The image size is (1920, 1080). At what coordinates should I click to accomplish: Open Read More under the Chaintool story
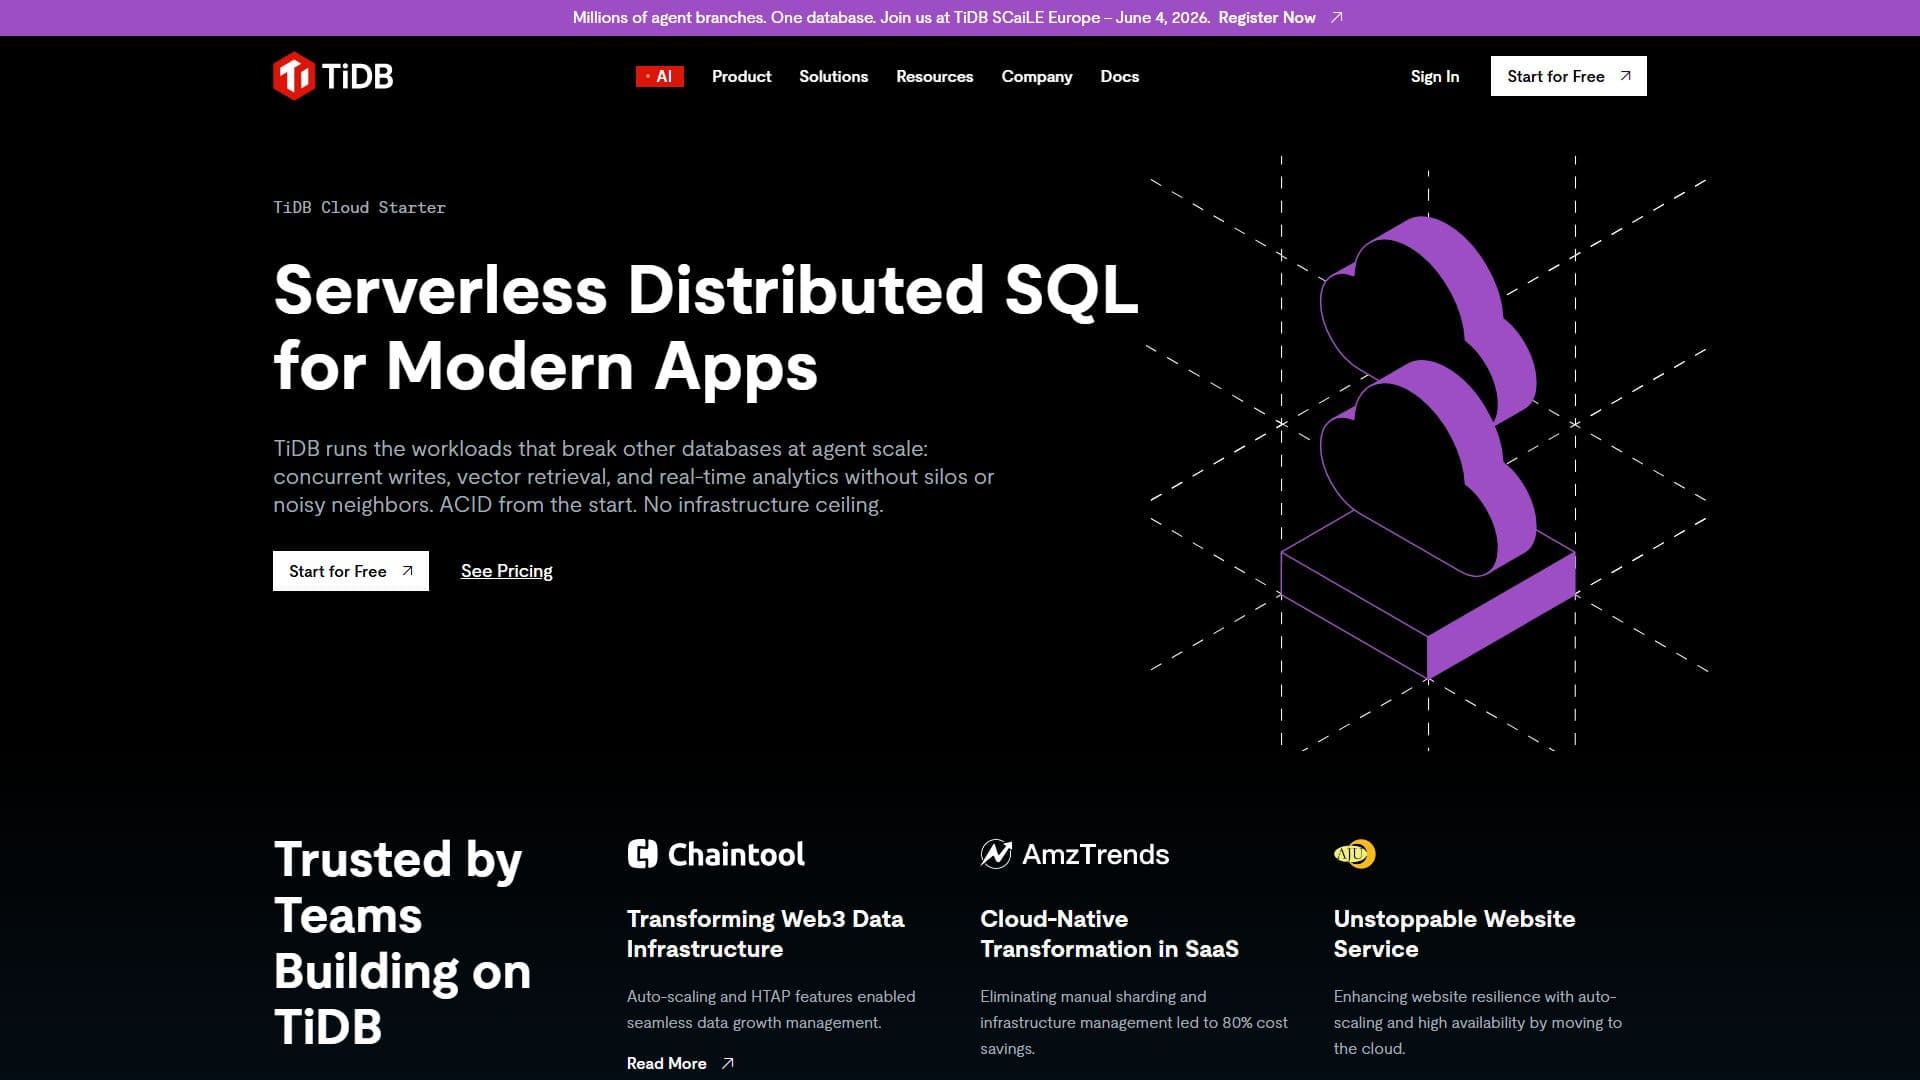(x=666, y=1063)
